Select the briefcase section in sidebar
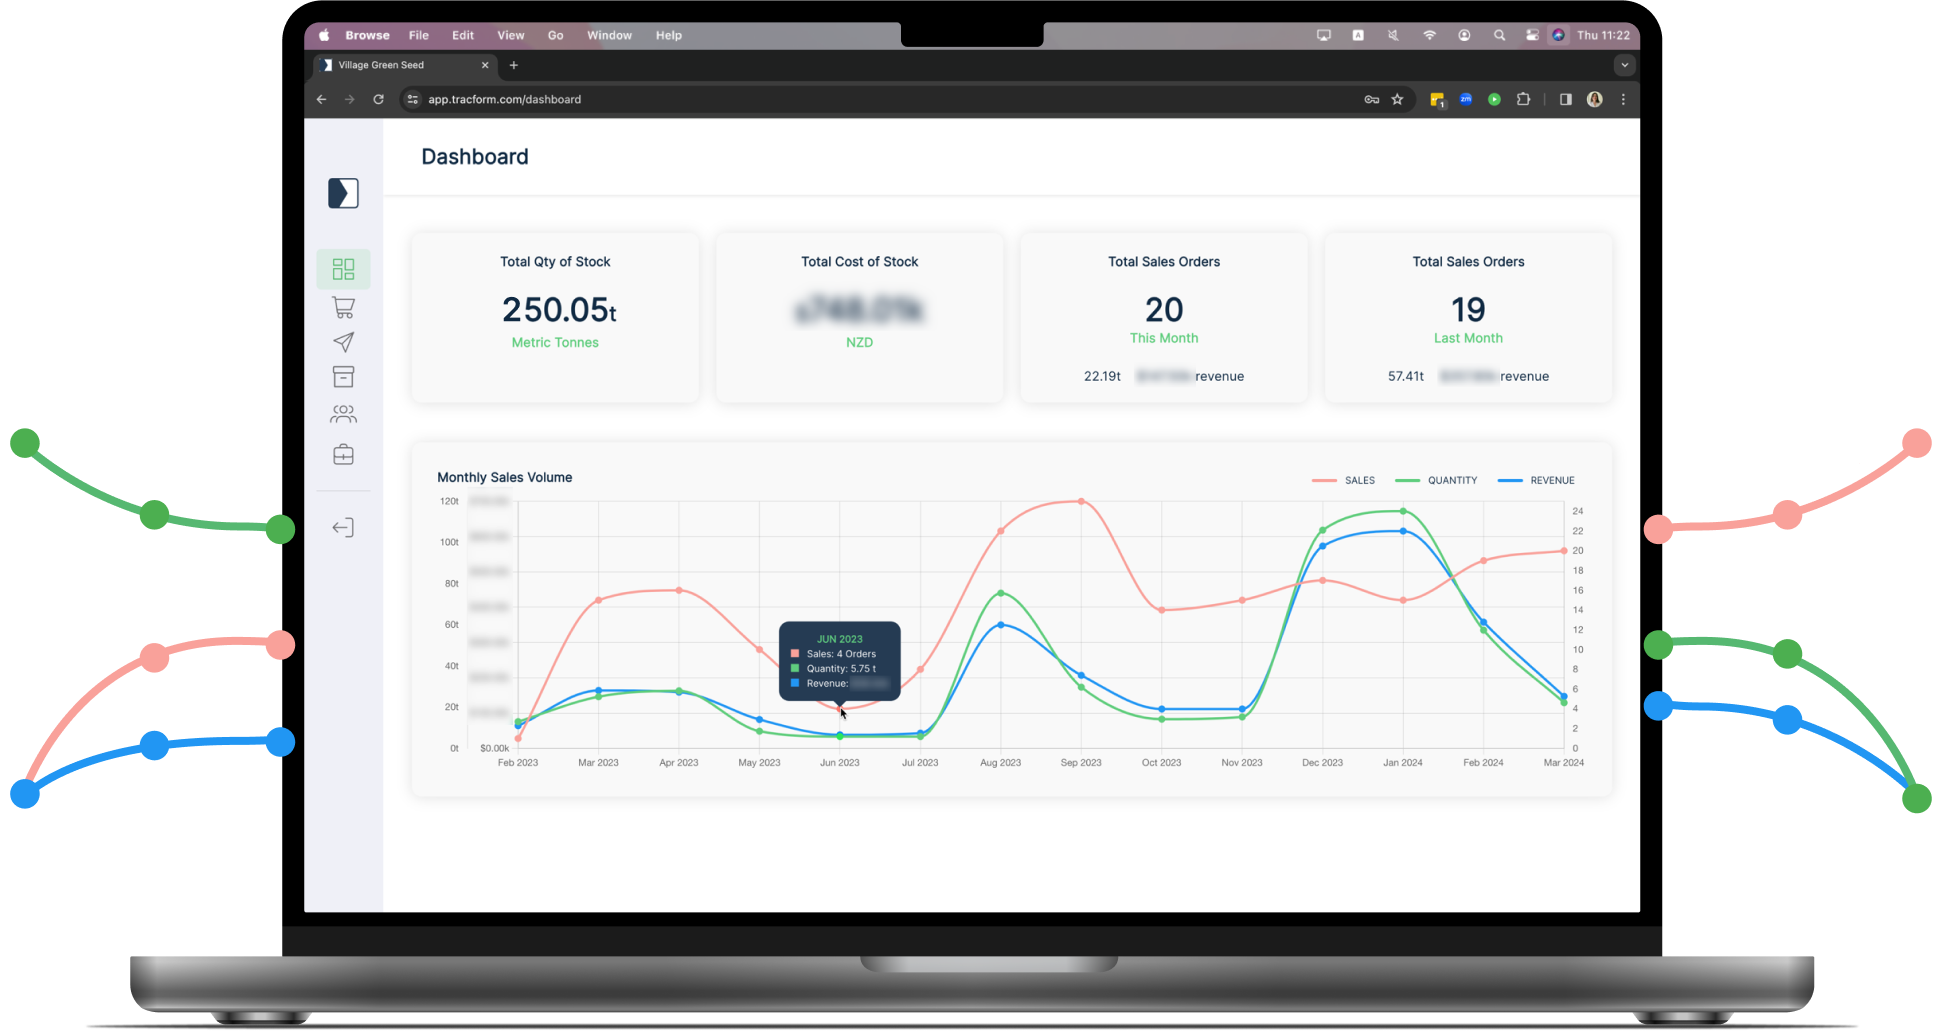This screenshot has width=1941, height=1031. [343, 454]
